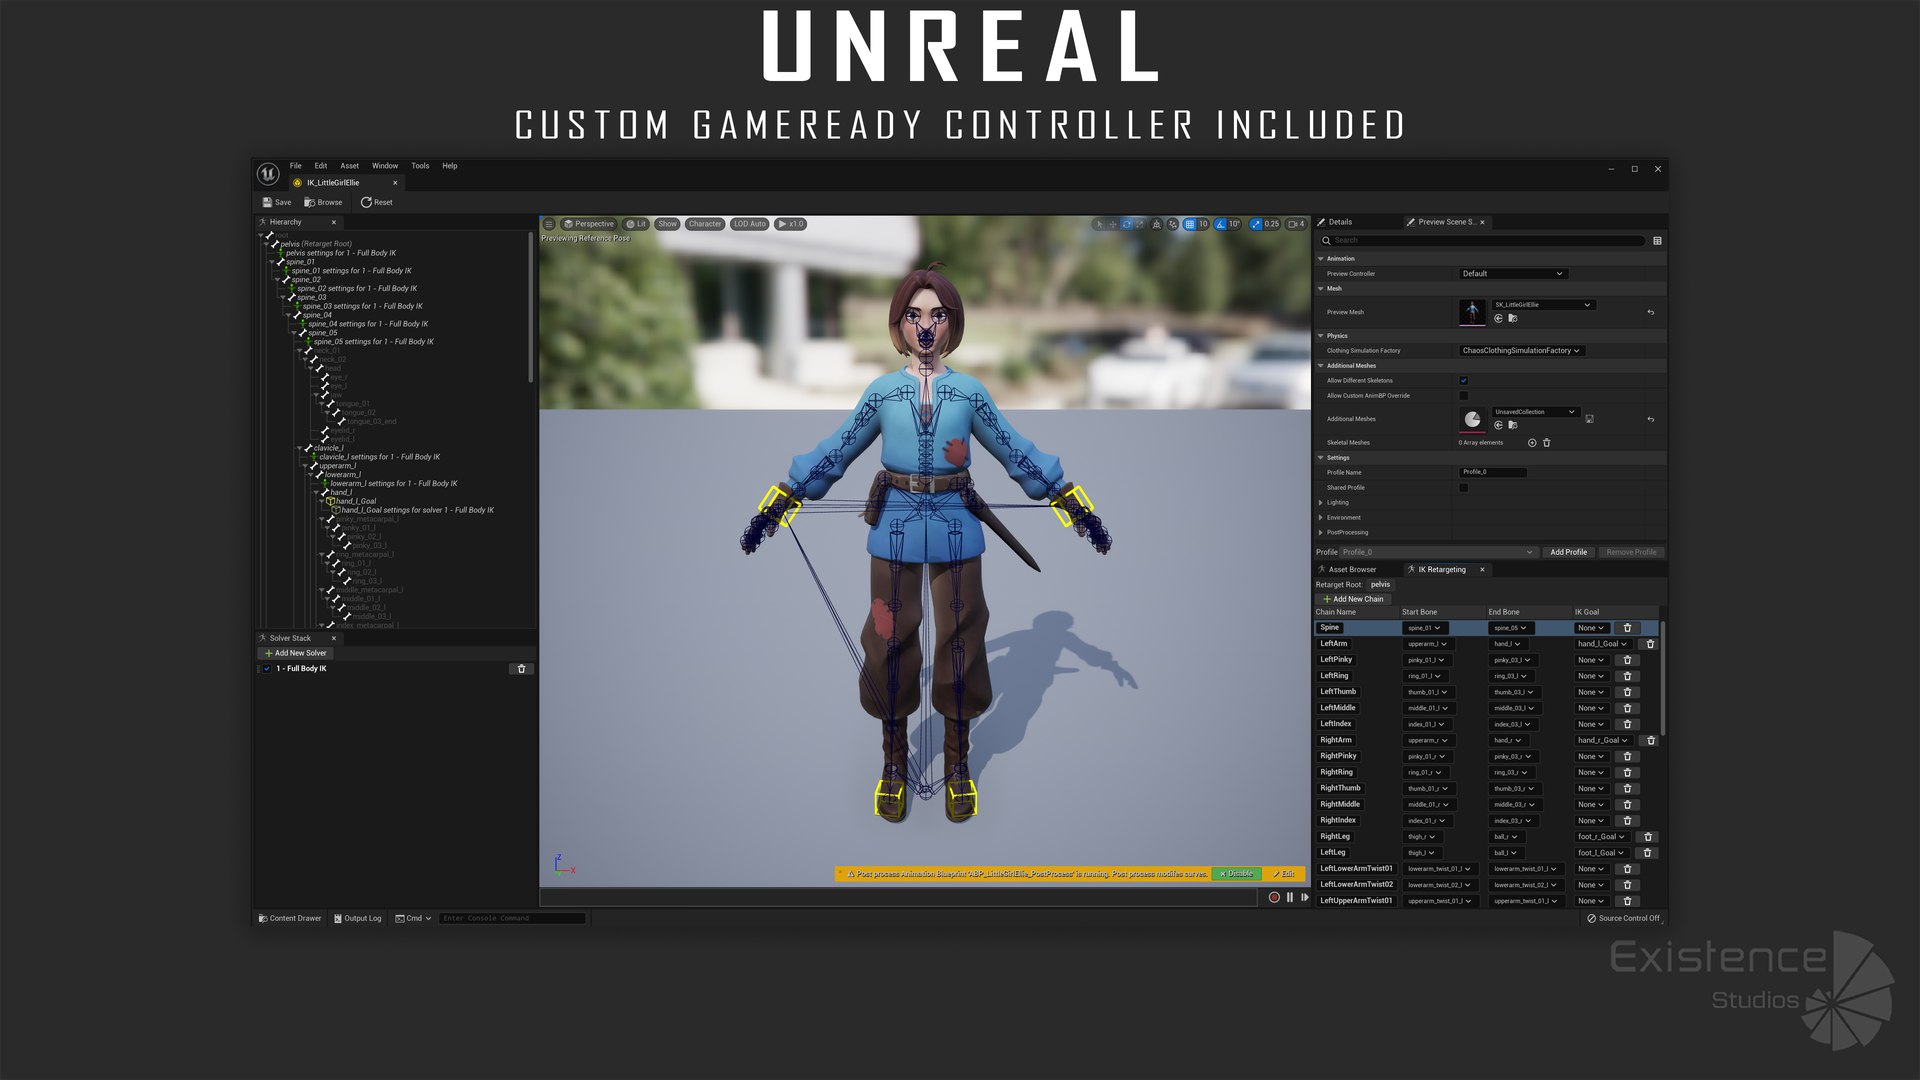This screenshot has height=1080, width=1920.
Task: Open the Asset menu
Action: click(x=349, y=166)
